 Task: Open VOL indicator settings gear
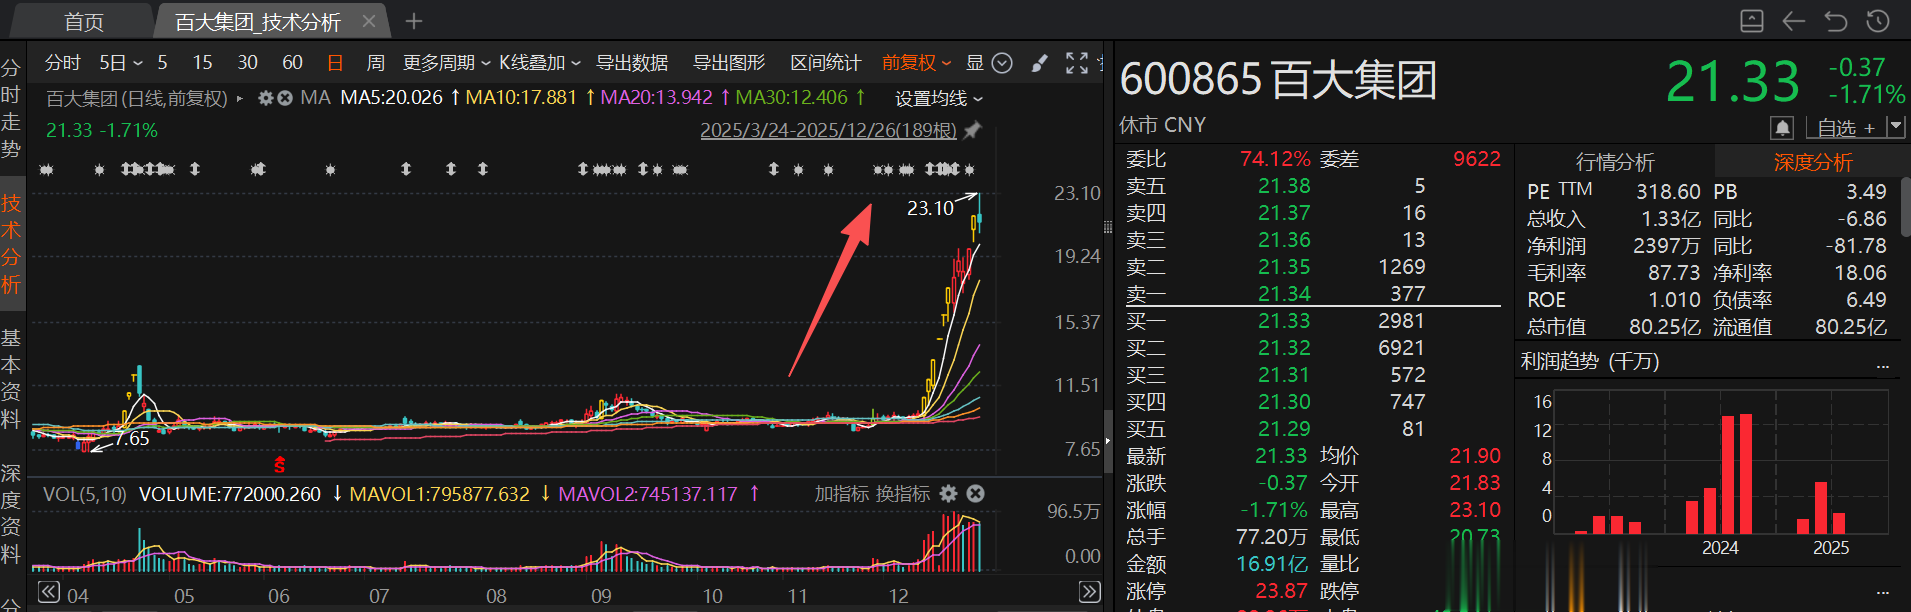point(948,493)
